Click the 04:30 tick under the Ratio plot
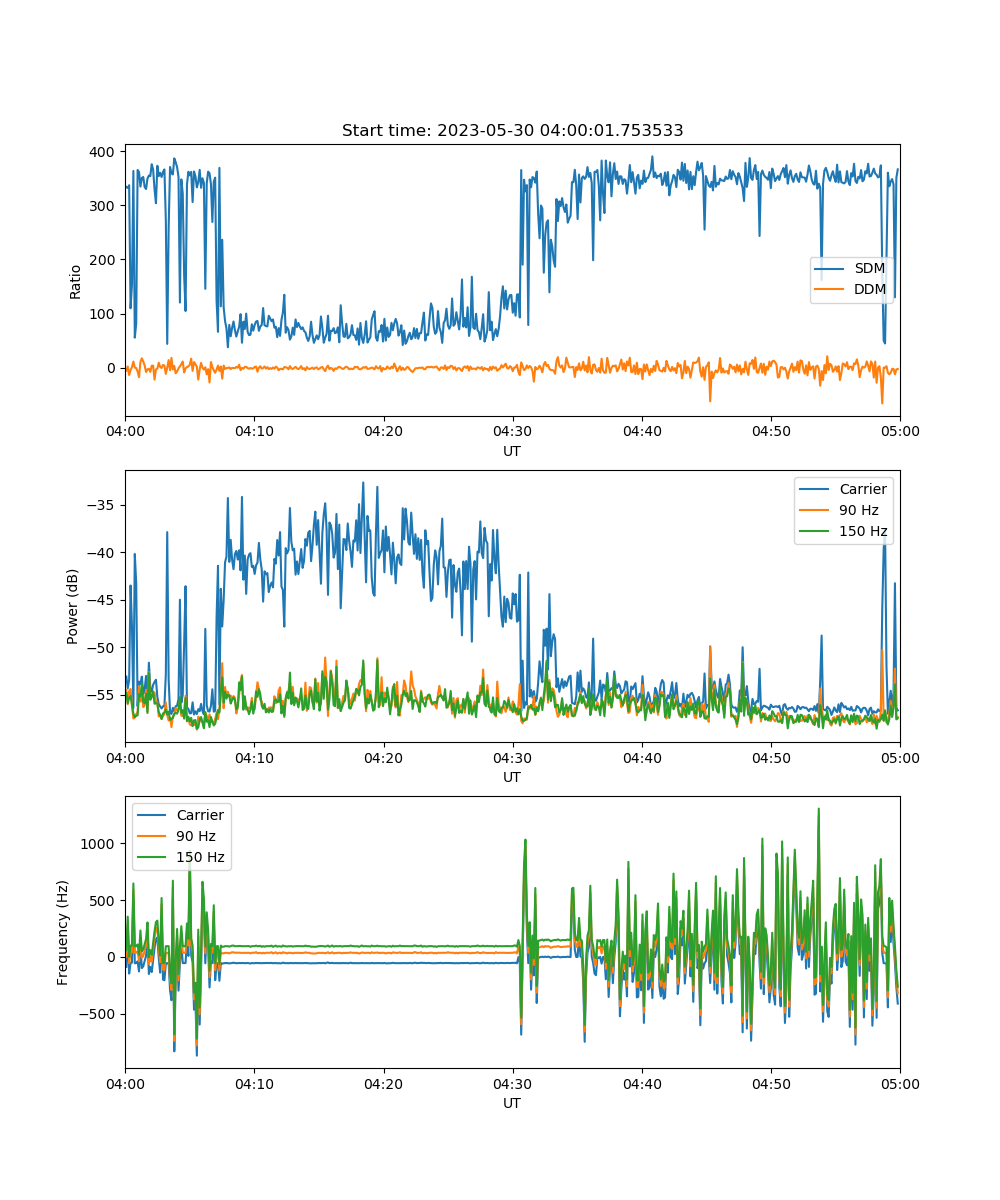Image resolution: width=1000 pixels, height=1200 pixels. (513, 431)
